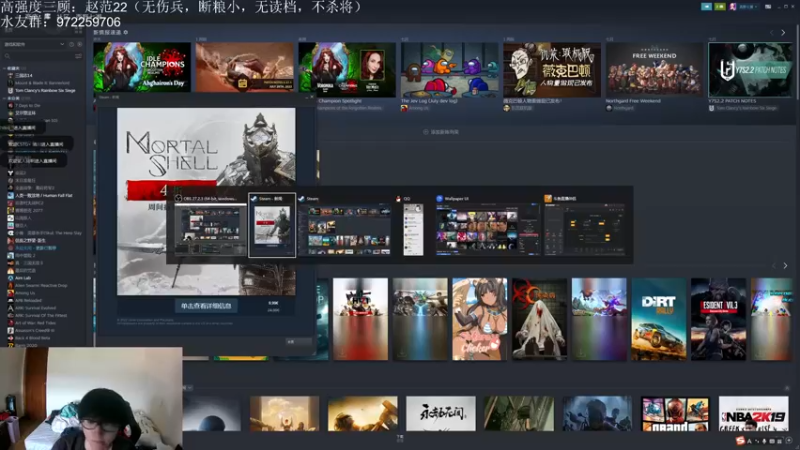The image size is (800, 450).
Task: Open the Y7S2.2 Patch Notes news card
Action: coord(750,70)
